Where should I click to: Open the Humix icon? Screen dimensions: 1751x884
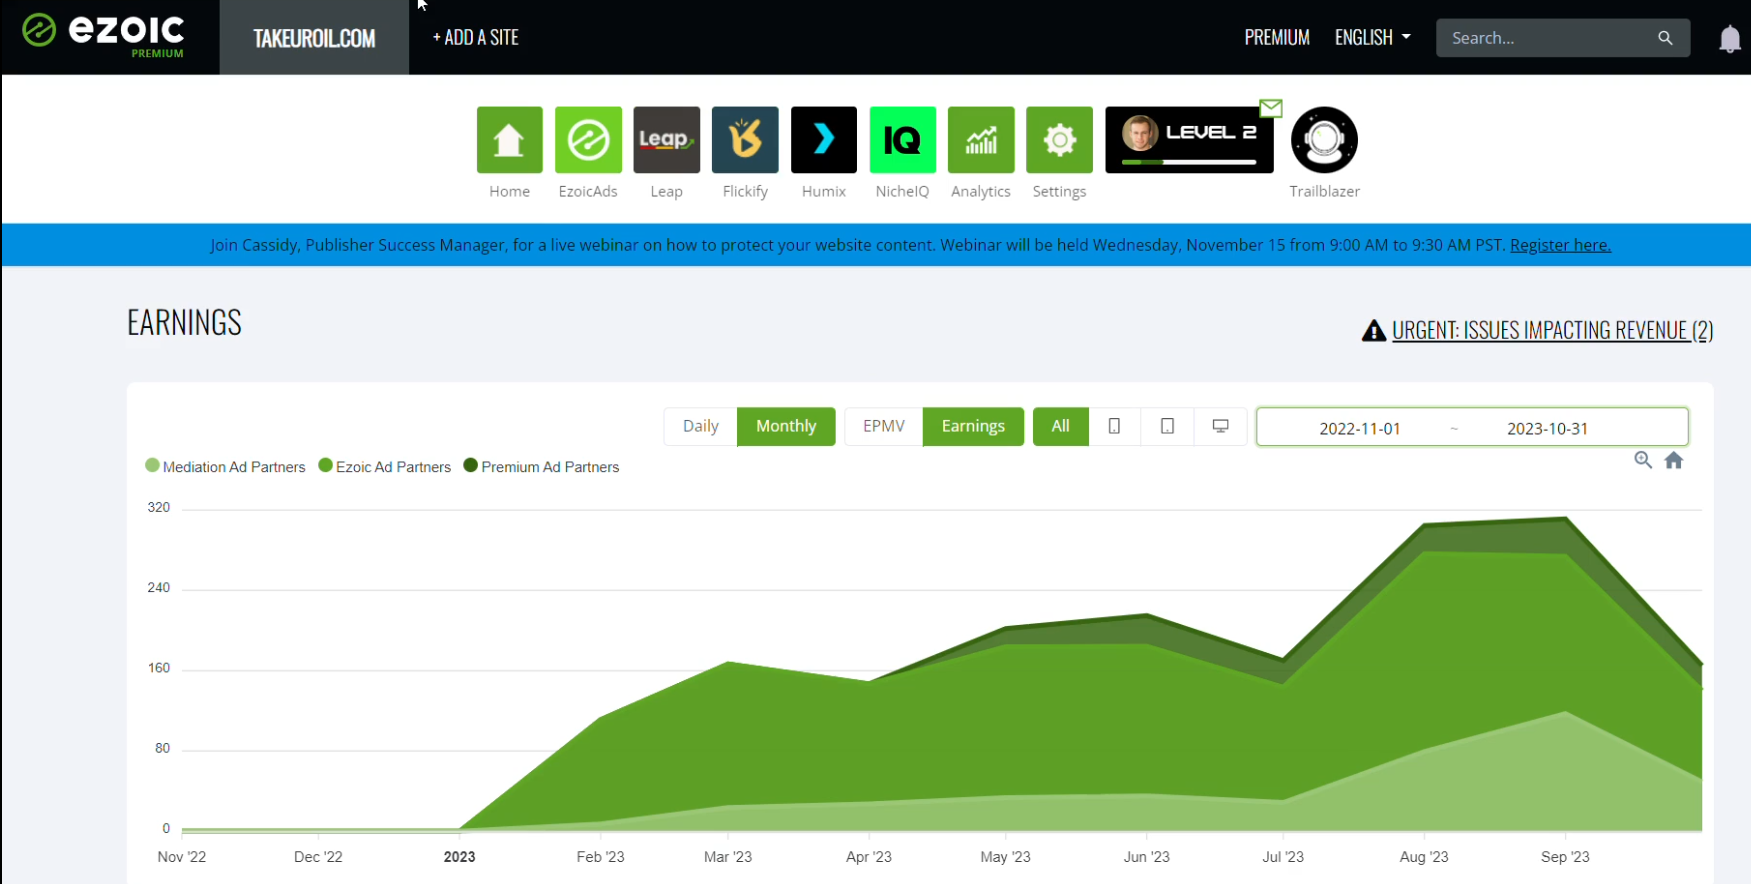tap(824, 140)
